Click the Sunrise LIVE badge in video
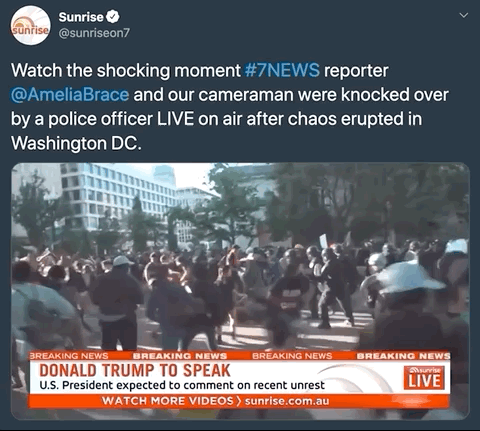The height and width of the screenshot is (431, 480). [x=424, y=377]
